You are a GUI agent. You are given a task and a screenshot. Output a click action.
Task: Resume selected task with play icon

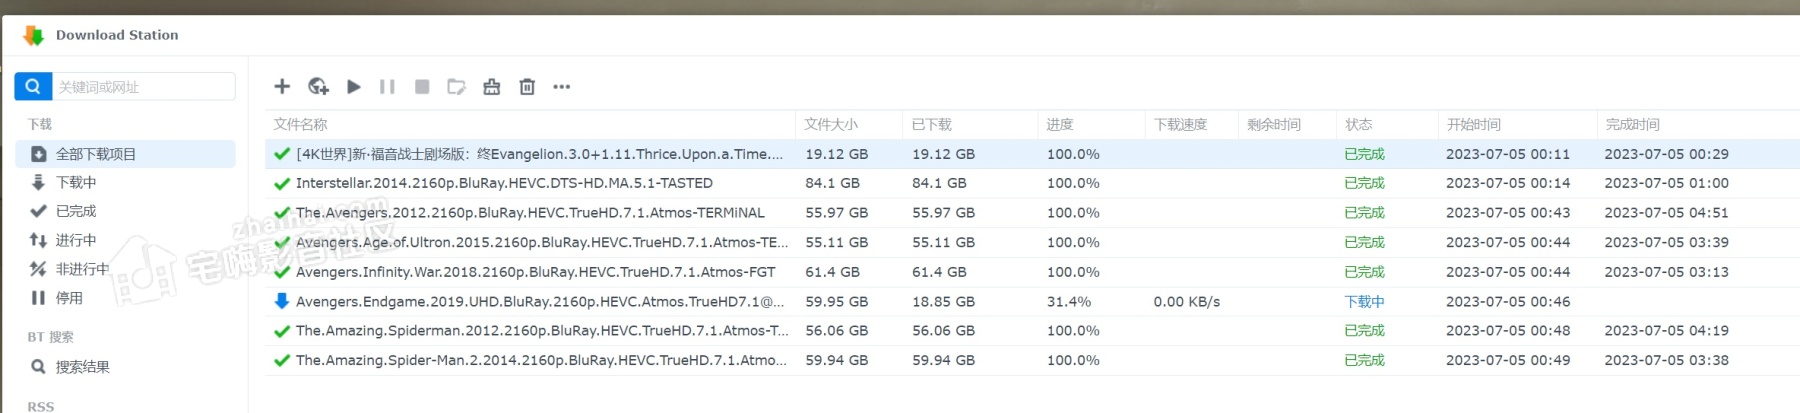tap(353, 87)
